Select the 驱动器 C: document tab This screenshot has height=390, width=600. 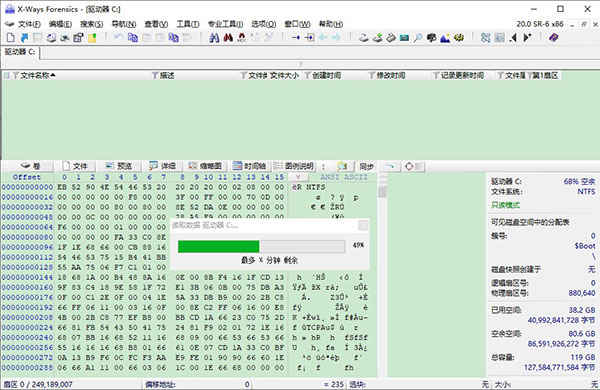point(20,52)
